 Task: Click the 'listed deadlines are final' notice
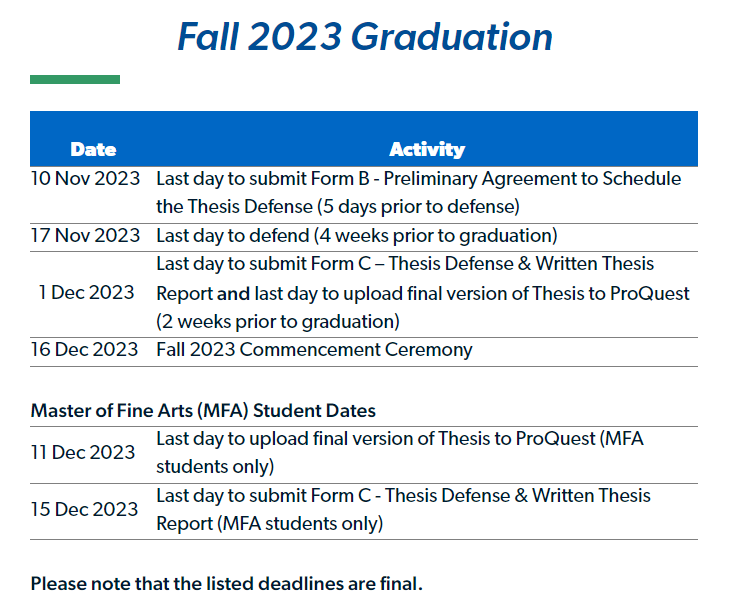(226, 583)
